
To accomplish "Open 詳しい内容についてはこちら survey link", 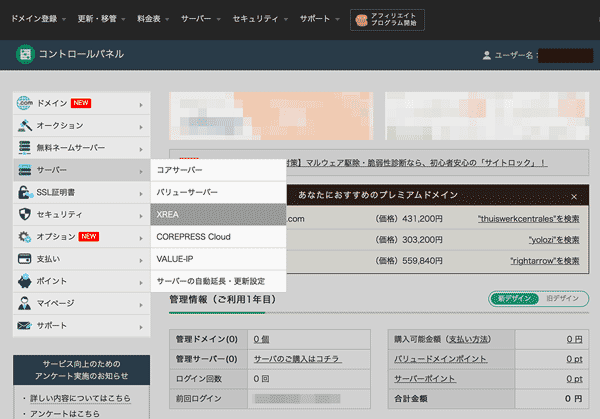I will pos(80,398).
